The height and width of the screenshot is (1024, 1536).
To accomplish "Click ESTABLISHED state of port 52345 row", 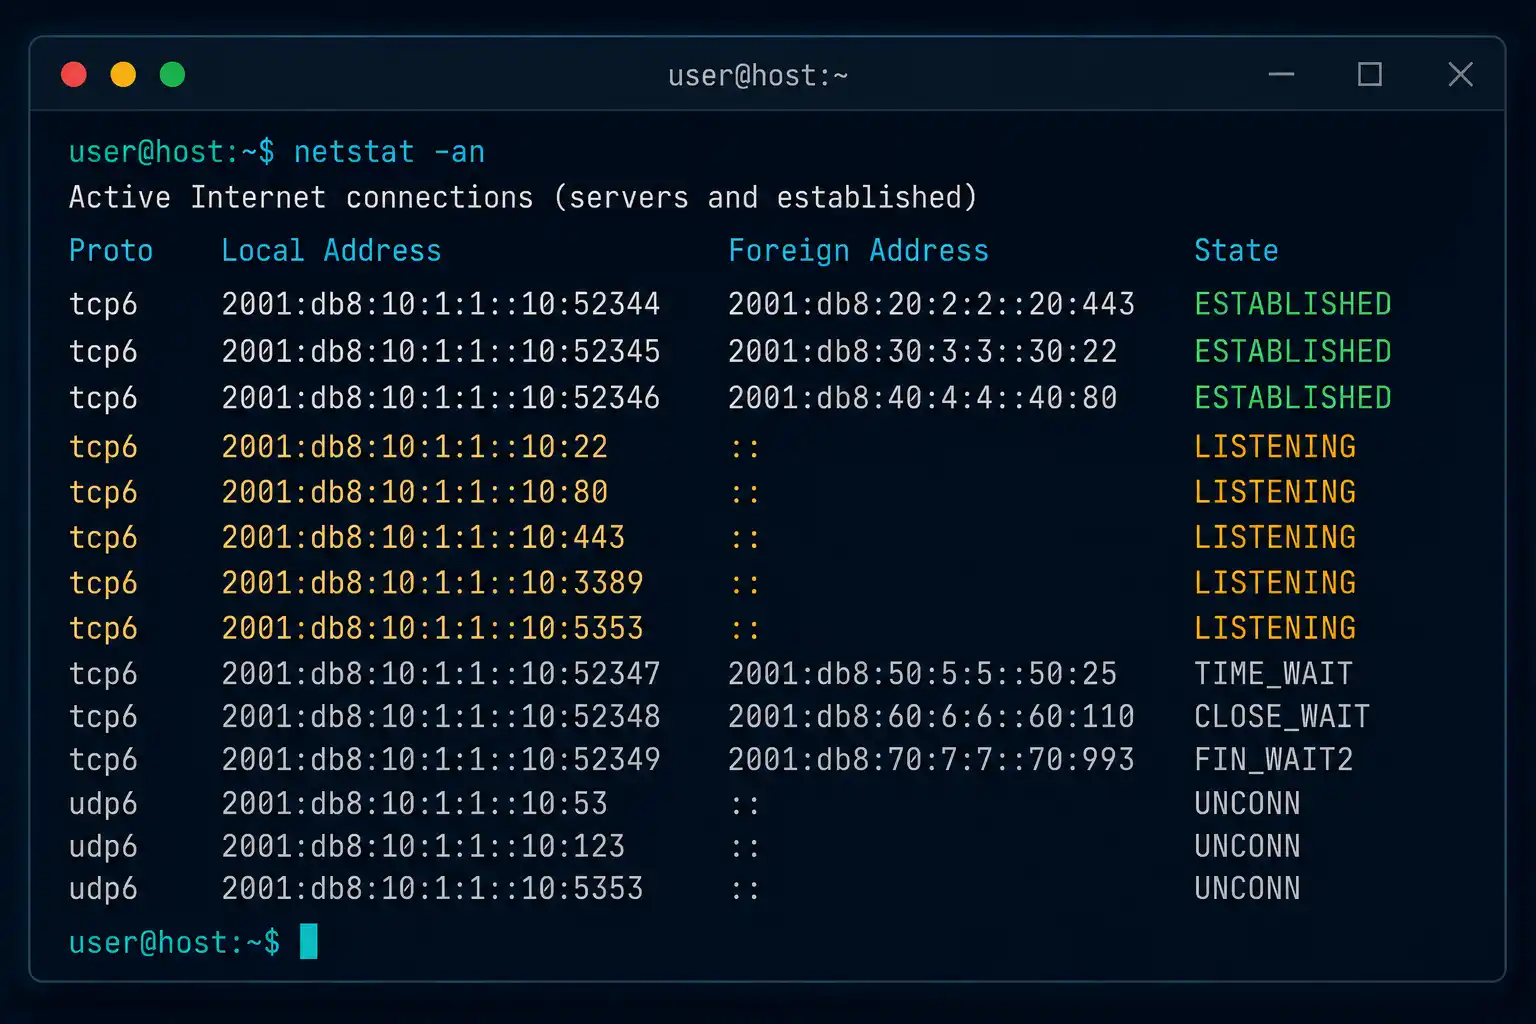I will (x=1293, y=352).
